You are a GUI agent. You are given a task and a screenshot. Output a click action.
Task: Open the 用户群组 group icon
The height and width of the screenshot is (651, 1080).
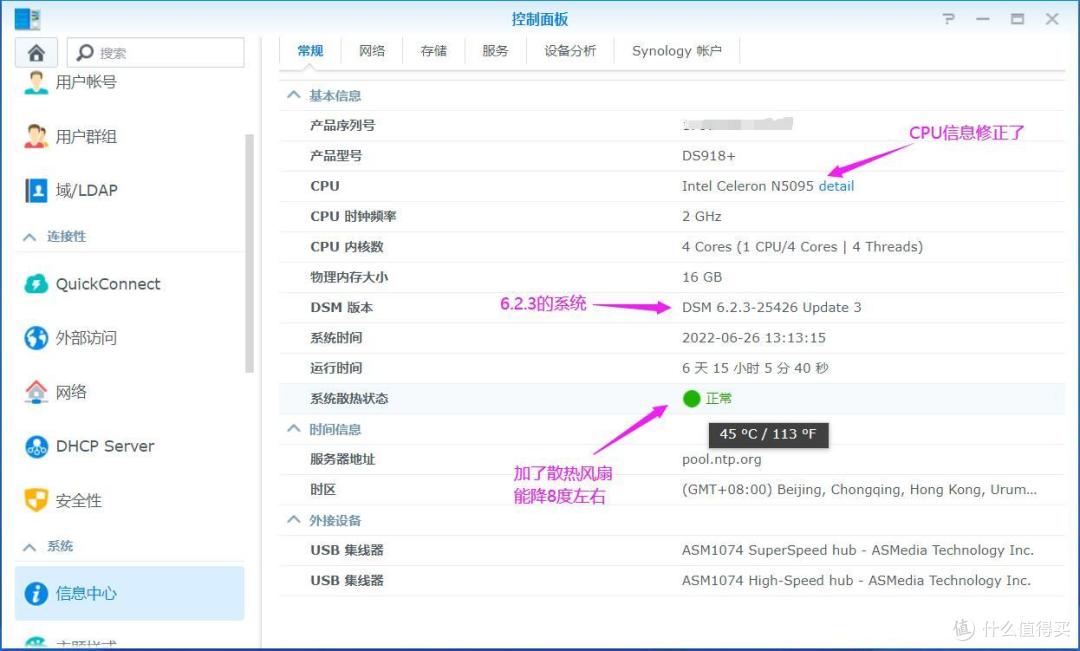tap(36, 136)
